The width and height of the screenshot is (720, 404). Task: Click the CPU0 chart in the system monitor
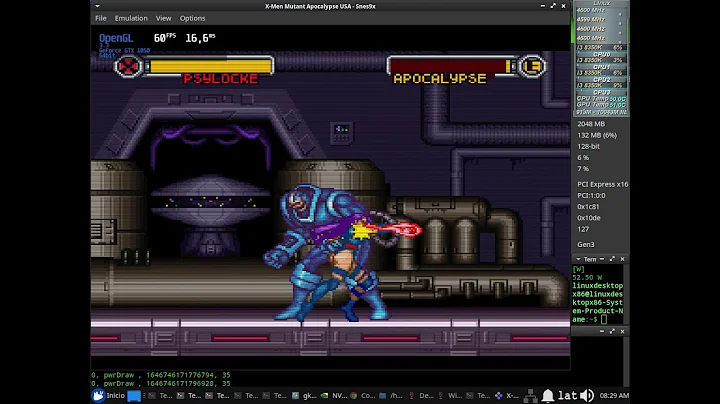(x=601, y=54)
